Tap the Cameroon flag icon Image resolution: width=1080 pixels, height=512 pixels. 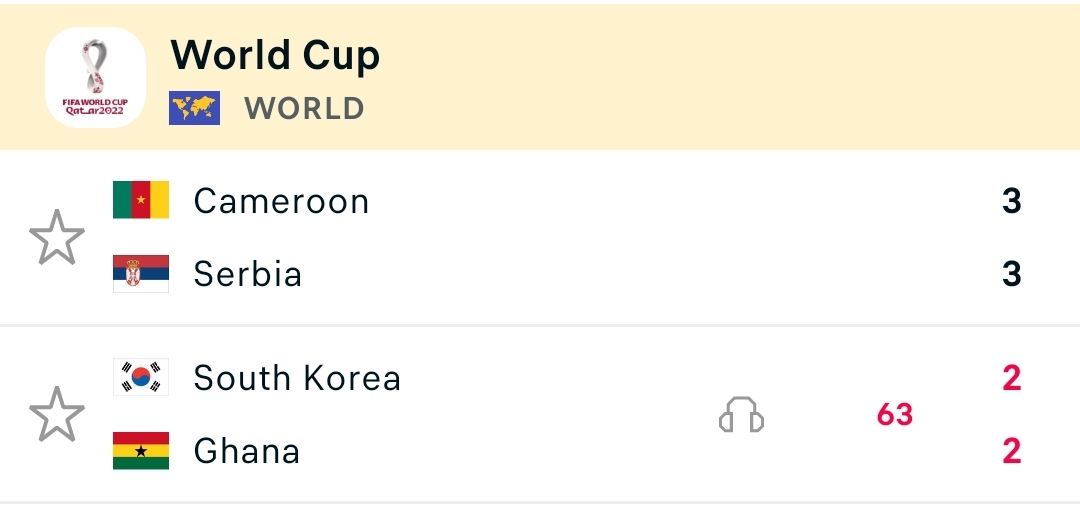pos(141,200)
